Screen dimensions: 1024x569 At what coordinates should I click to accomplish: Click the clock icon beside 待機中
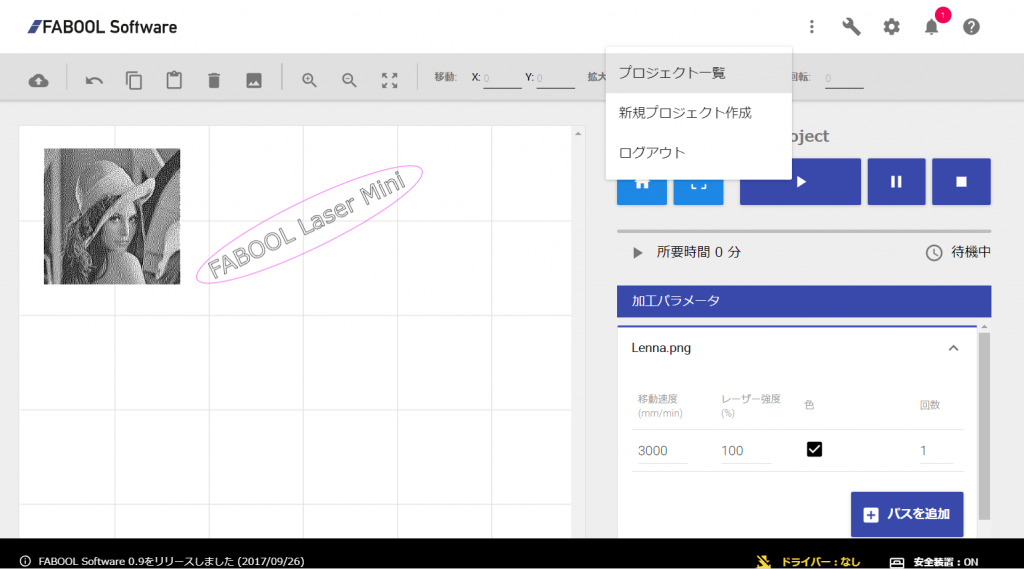934,253
